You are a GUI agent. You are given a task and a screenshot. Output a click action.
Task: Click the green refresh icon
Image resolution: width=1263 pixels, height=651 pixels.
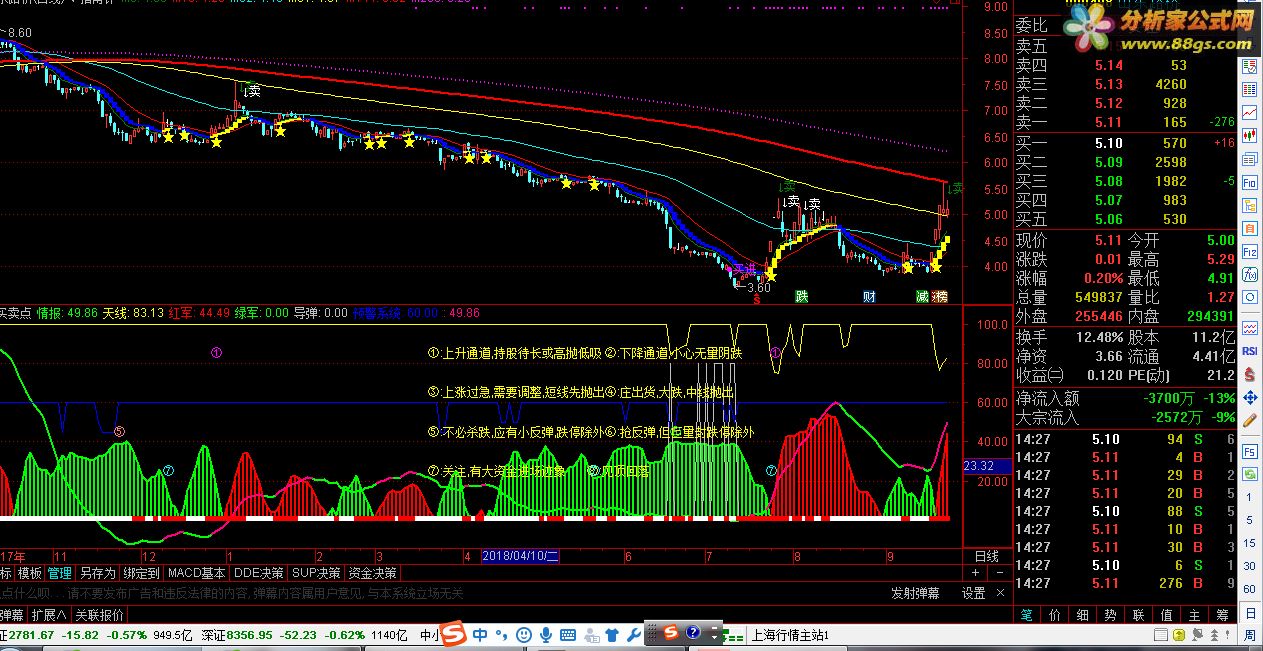click(1248, 474)
